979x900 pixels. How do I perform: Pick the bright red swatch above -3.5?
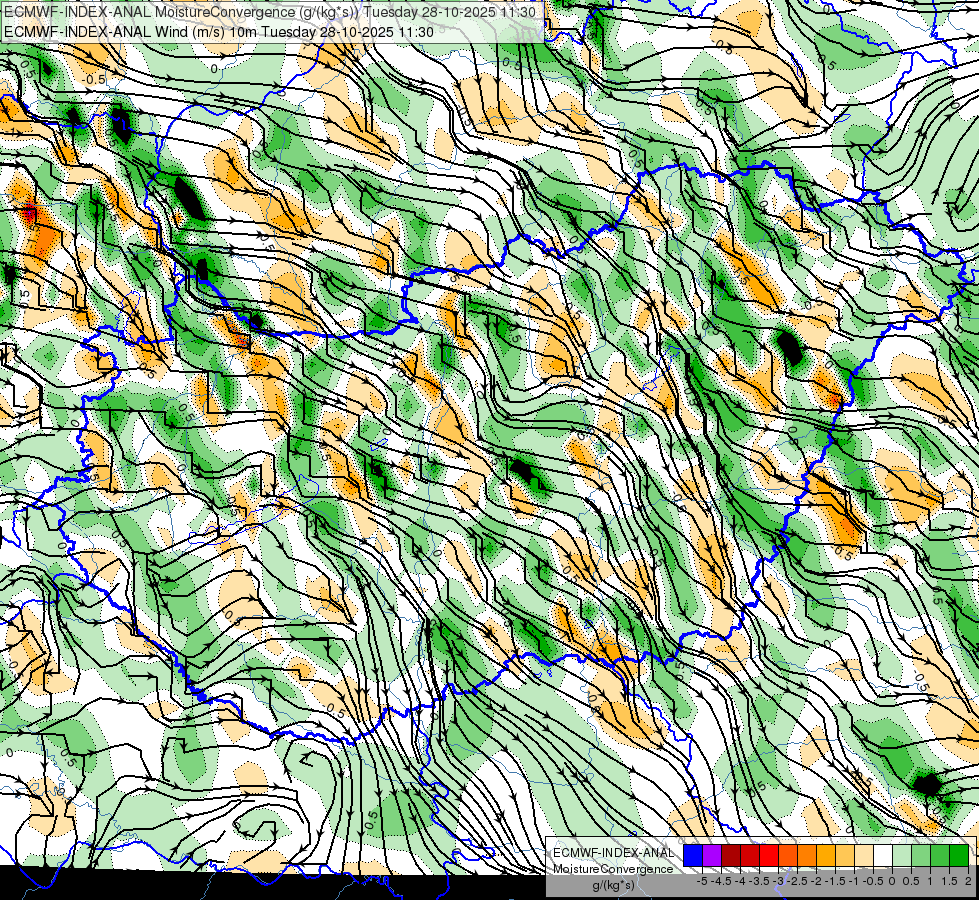click(x=769, y=855)
